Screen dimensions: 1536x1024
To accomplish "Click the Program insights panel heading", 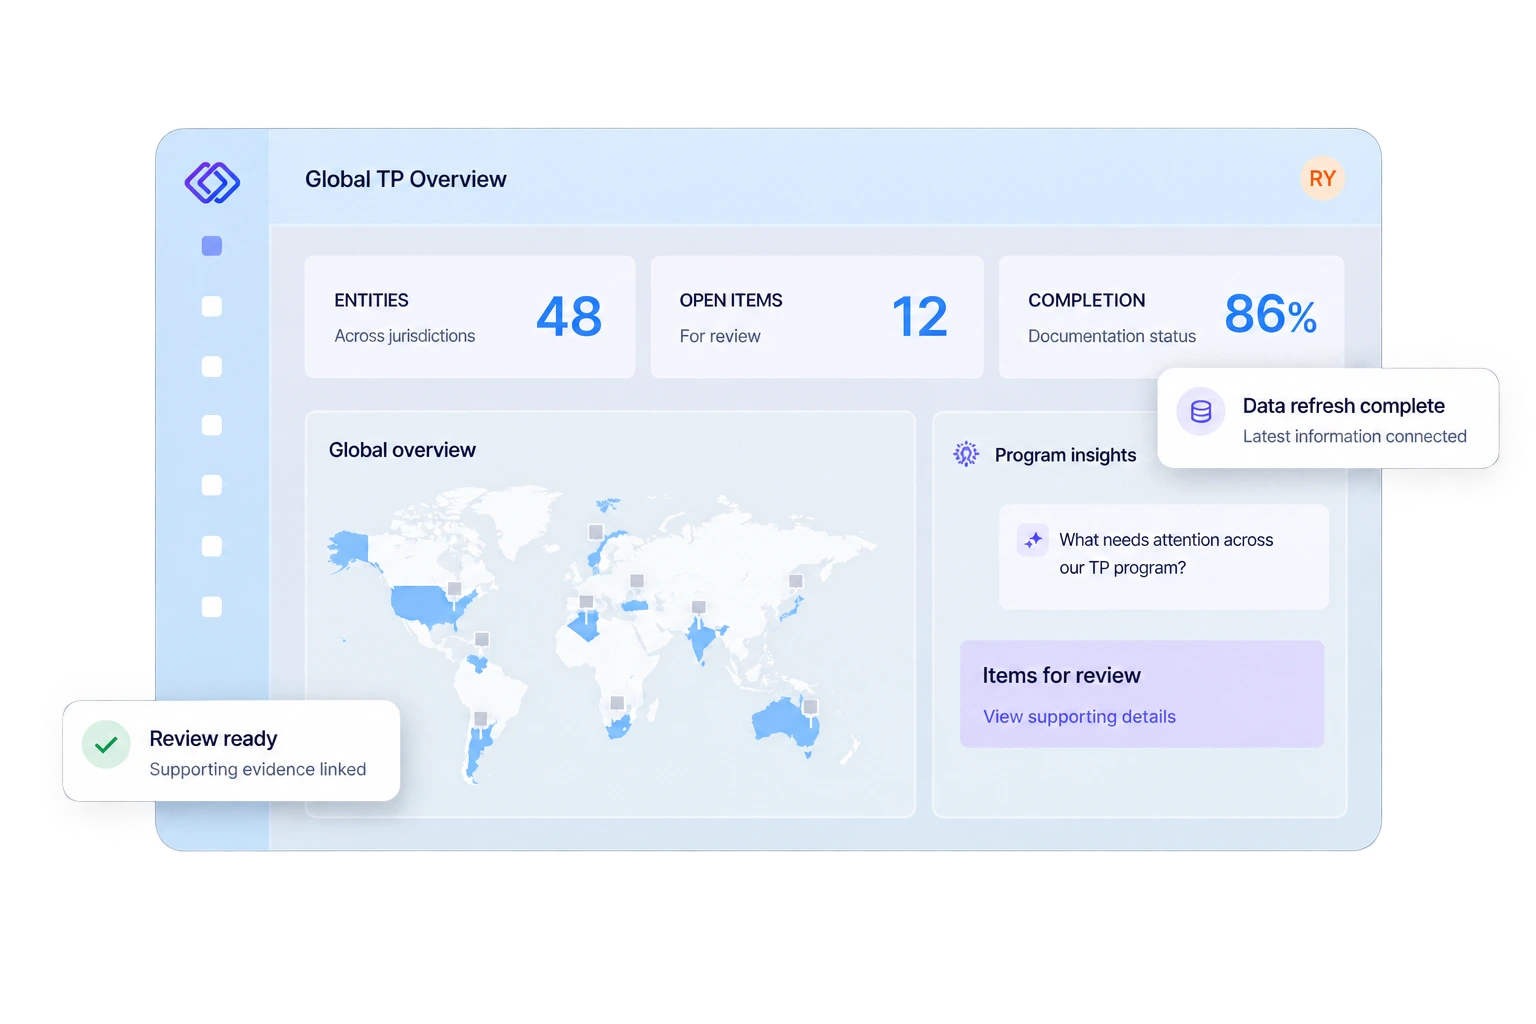I will pyautogui.click(x=1065, y=455).
